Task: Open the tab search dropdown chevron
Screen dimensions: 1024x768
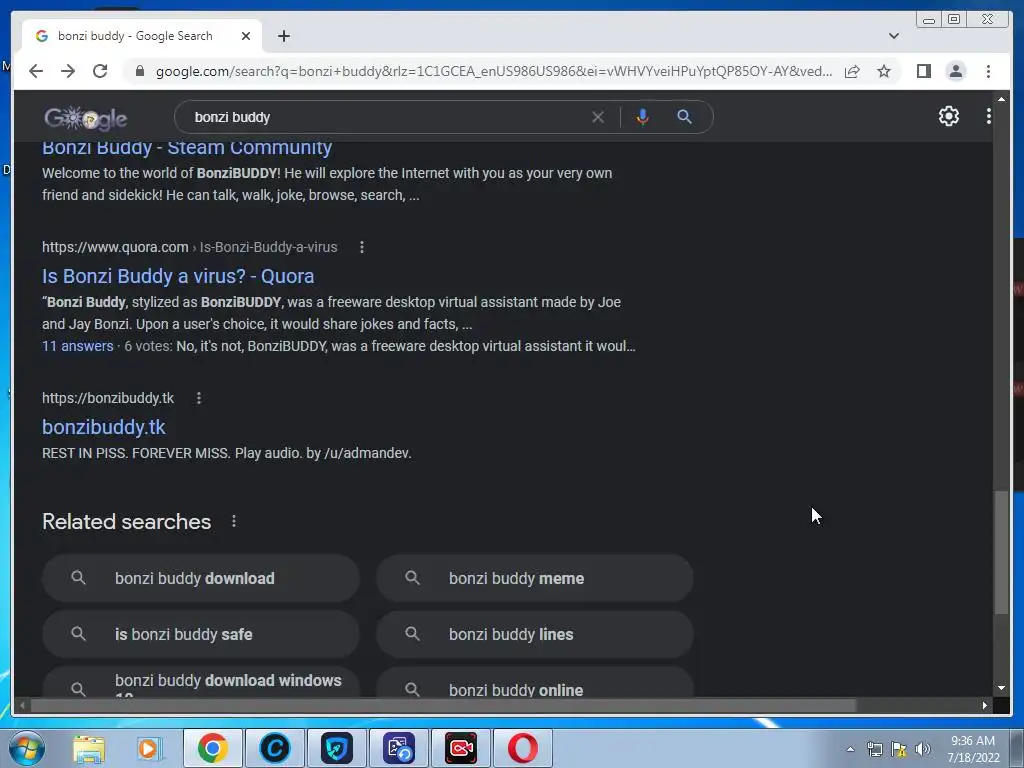Action: click(893, 36)
